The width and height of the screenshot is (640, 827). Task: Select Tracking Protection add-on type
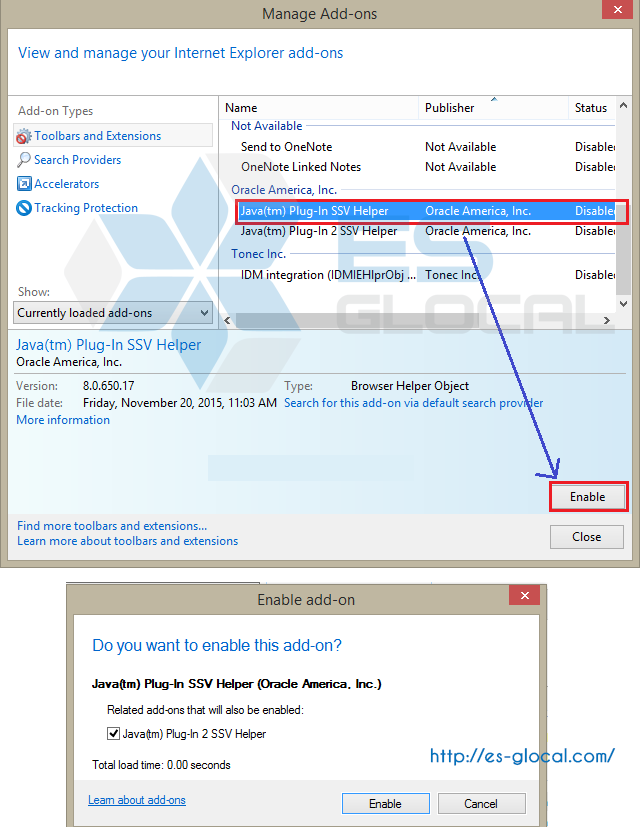coord(86,208)
